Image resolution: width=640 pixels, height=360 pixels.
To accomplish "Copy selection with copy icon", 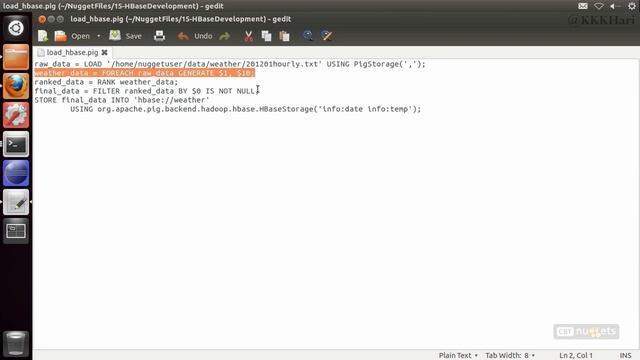I will (266, 36).
